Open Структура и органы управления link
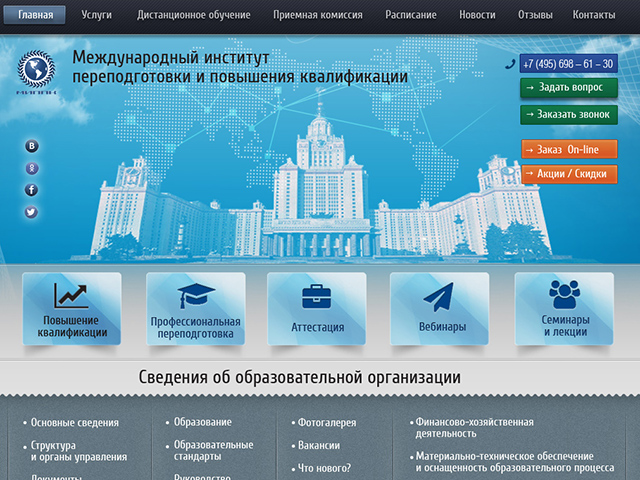This screenshot has width=640, height=480. (79, 451)
